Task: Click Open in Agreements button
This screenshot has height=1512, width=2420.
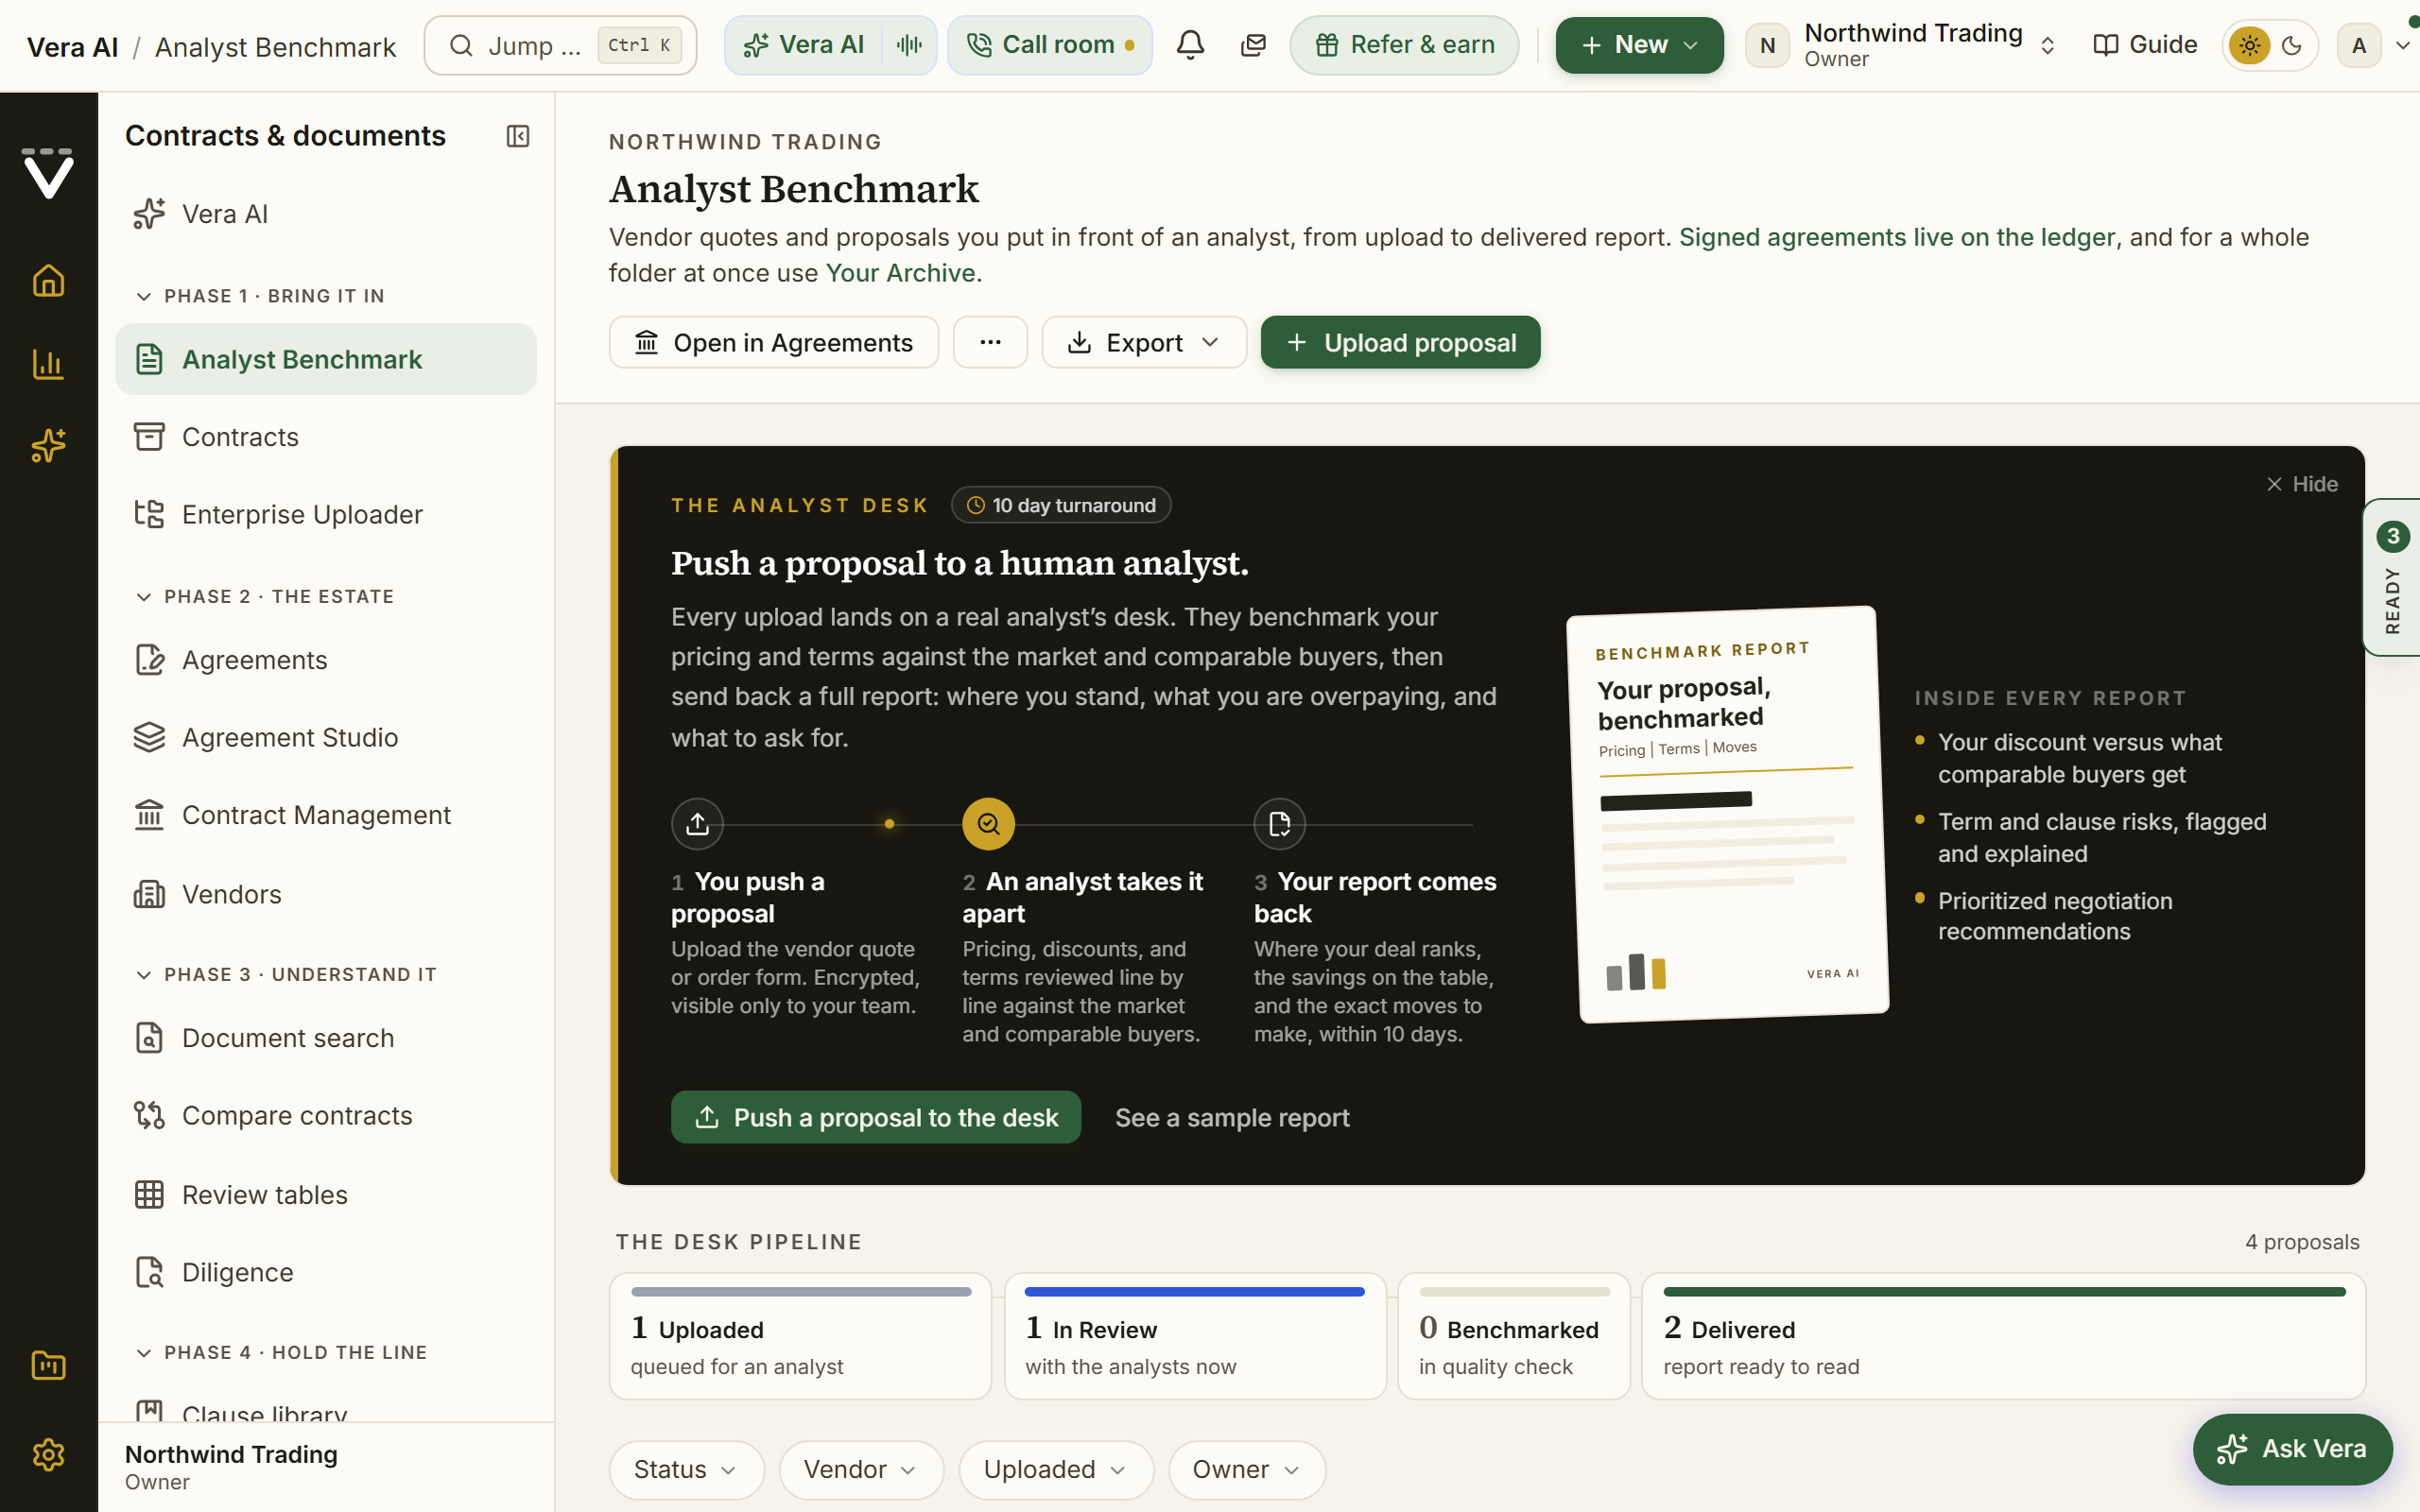Action: (773, 343)
